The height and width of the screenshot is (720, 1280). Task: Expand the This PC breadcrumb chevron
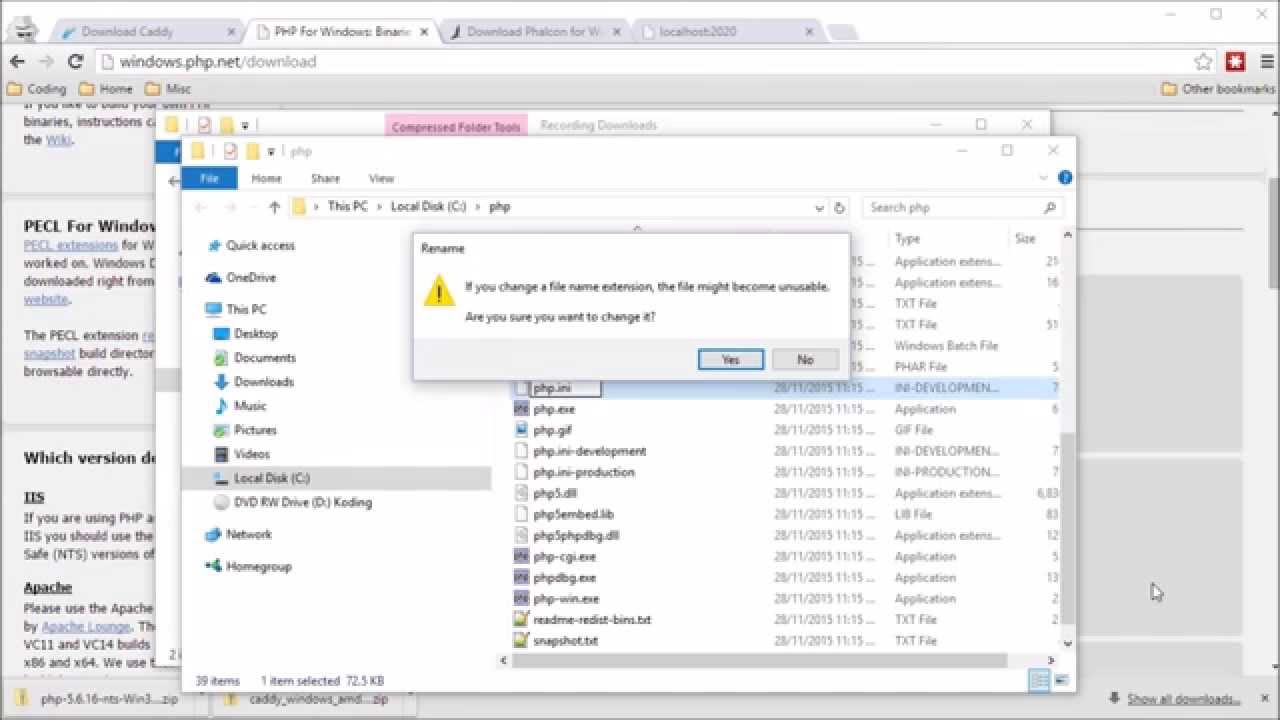tap(379, 207)
